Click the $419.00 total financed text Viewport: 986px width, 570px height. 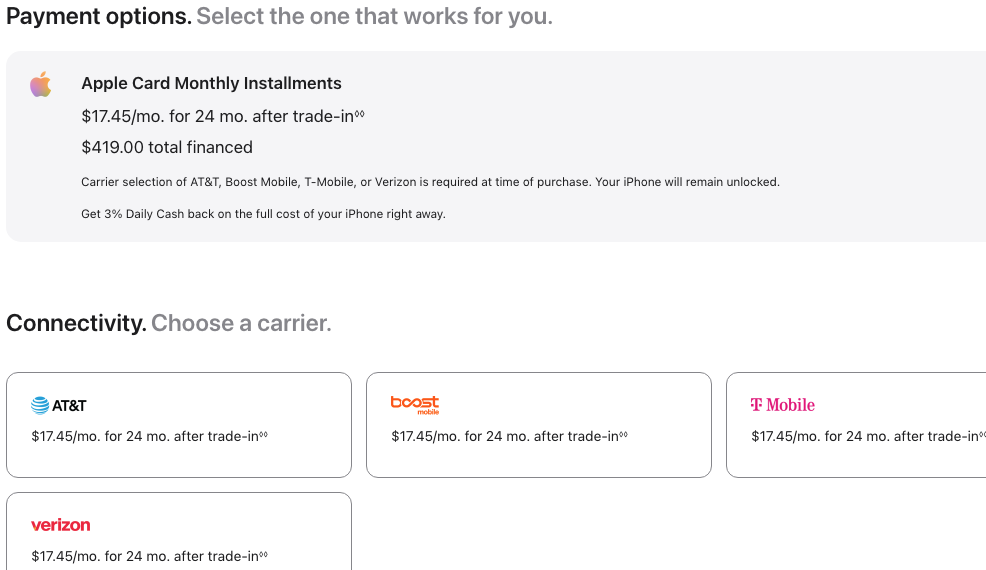point(167,147)
